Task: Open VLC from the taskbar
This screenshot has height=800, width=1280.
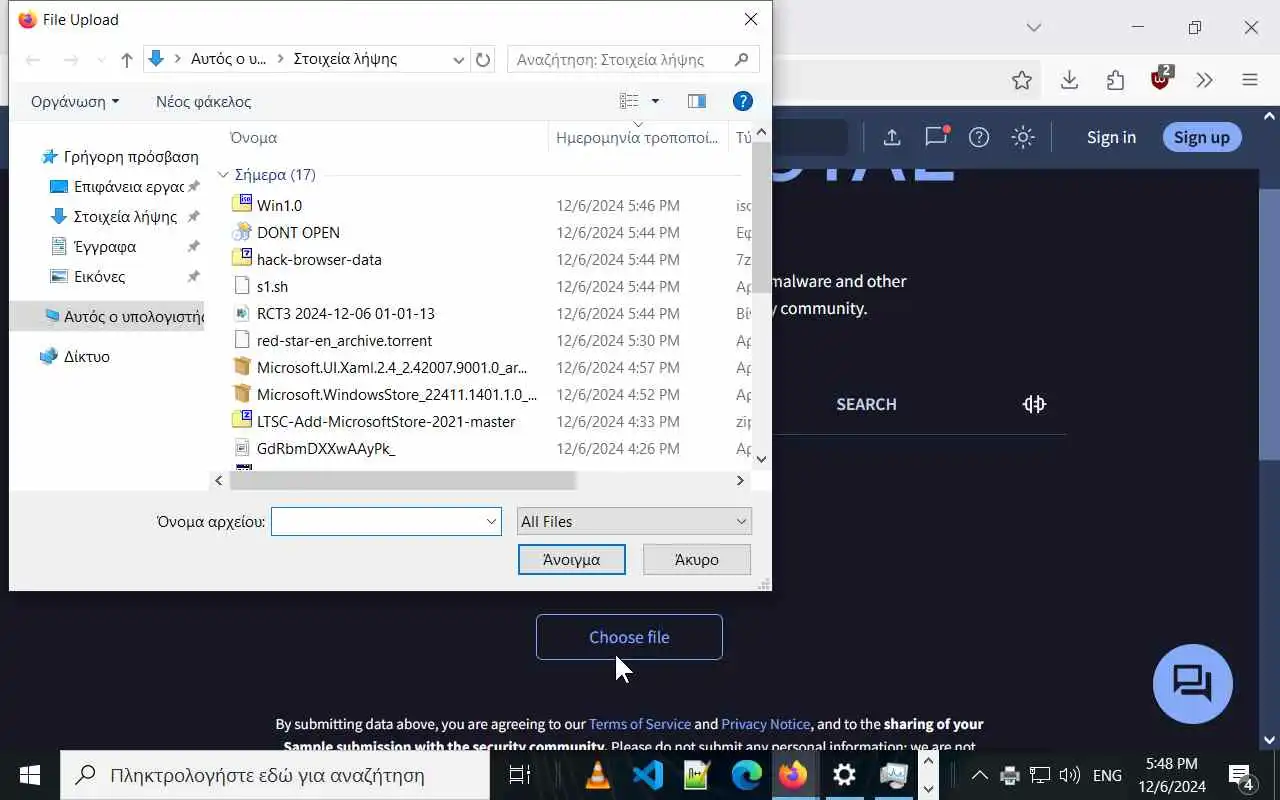Action: tap(598, 775)
